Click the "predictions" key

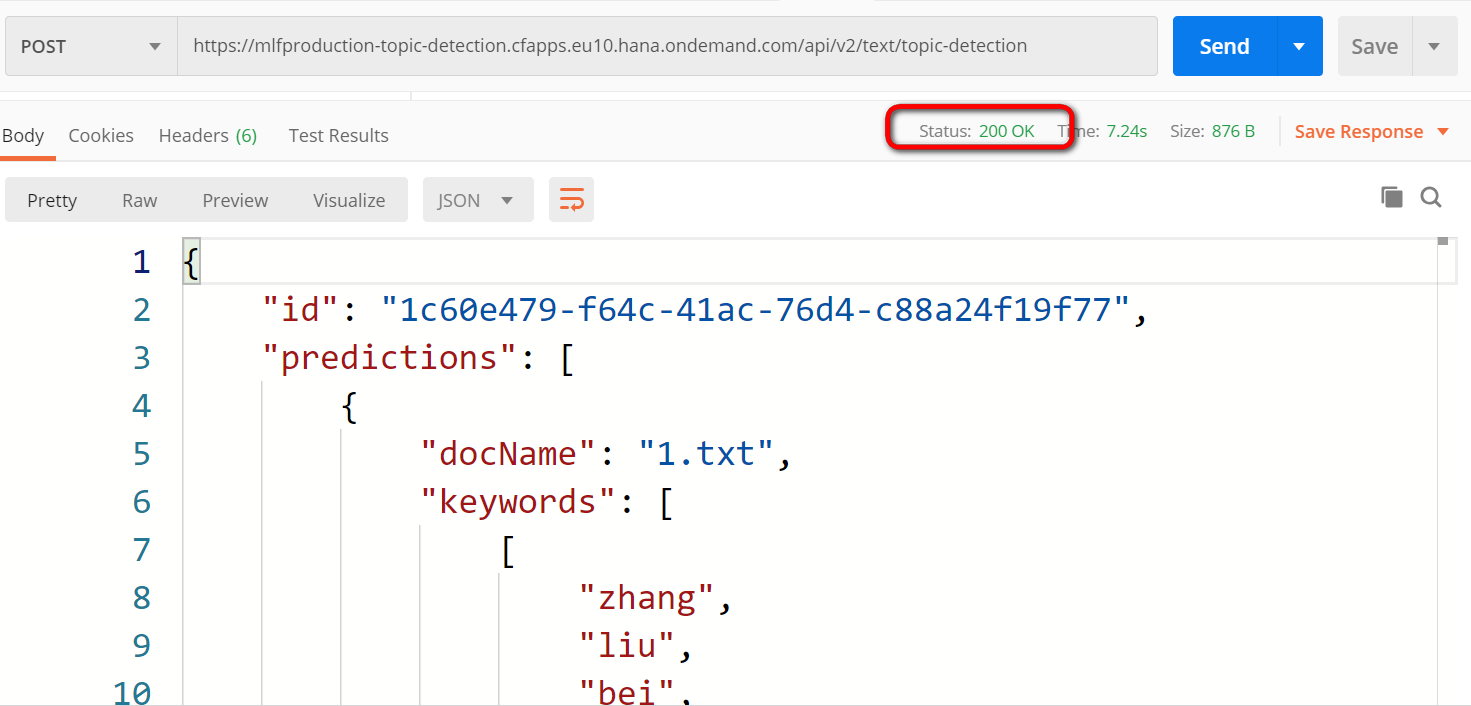click(390, 357)
